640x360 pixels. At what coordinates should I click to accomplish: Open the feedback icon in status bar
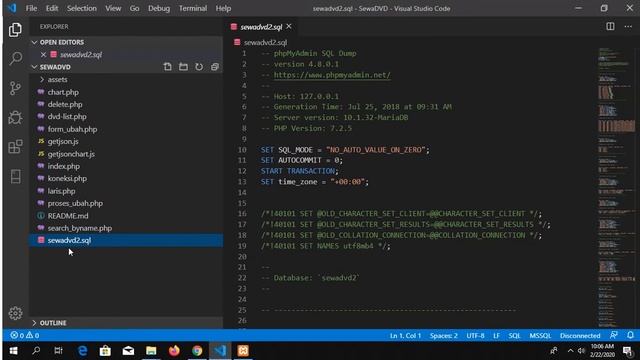point(613,335)
